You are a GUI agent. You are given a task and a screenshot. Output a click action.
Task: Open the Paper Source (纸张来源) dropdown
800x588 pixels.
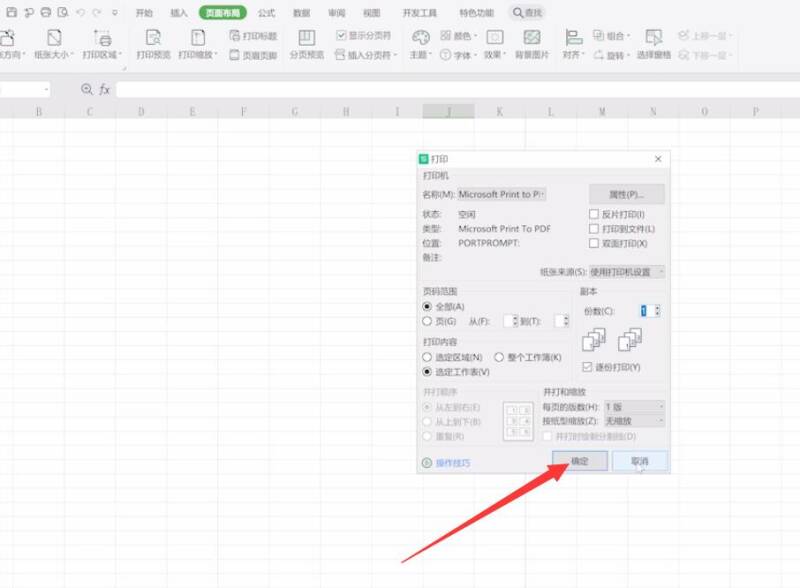[627, 272]
